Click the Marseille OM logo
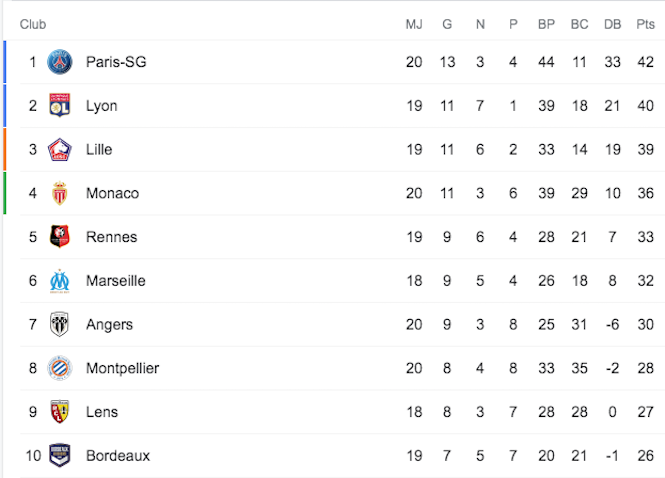 [59, 281]
